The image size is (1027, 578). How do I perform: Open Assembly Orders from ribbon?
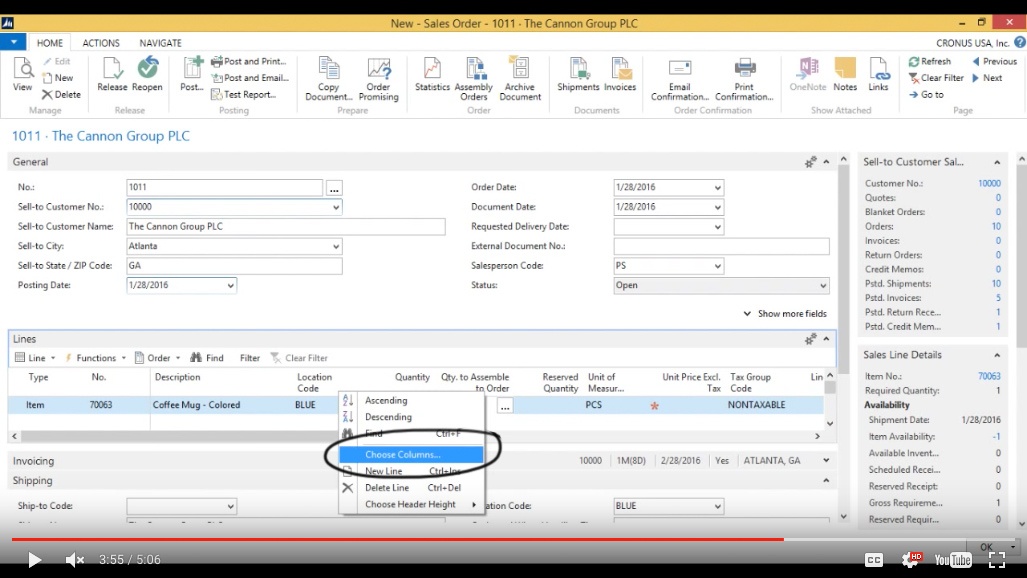coord(474,79)
